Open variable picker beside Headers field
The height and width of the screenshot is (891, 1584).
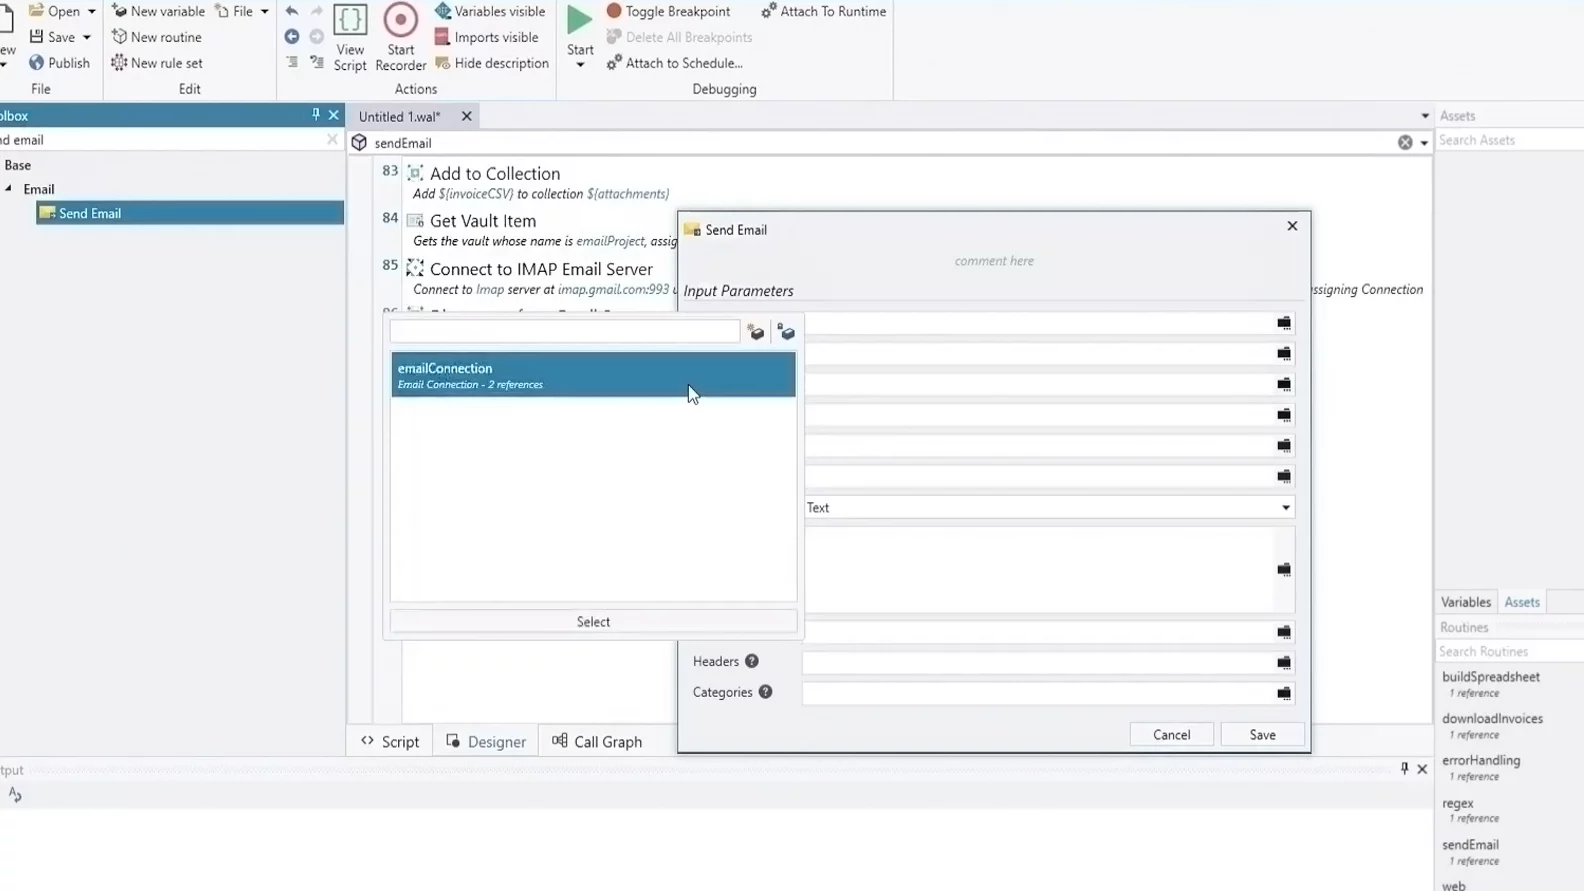click(x=1284, y=662)
